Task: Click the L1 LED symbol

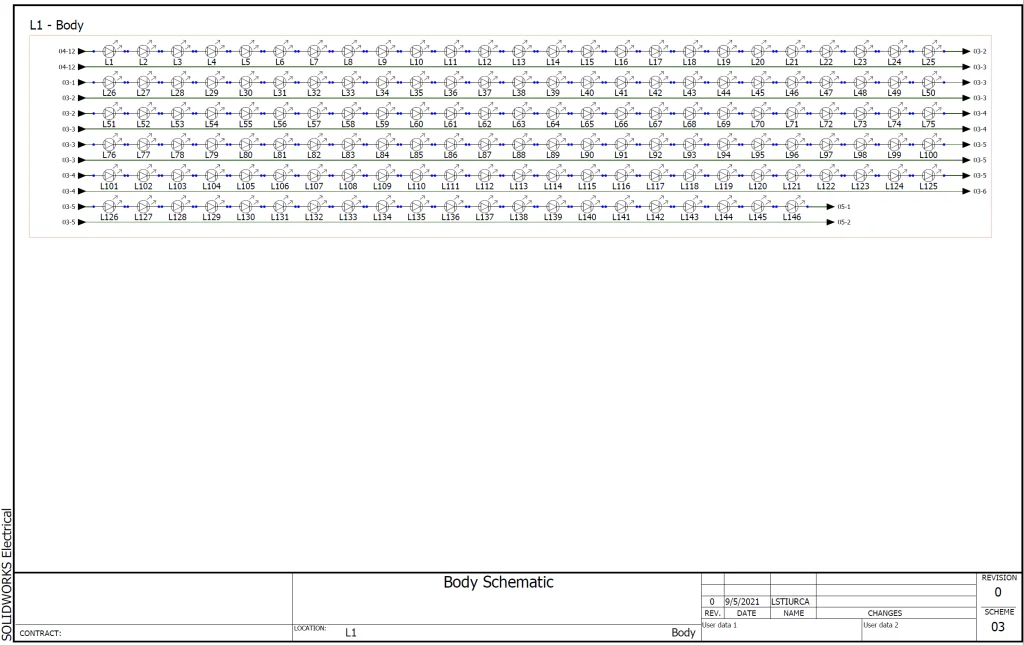Action: pyautogui.click(x=109, y=50)
